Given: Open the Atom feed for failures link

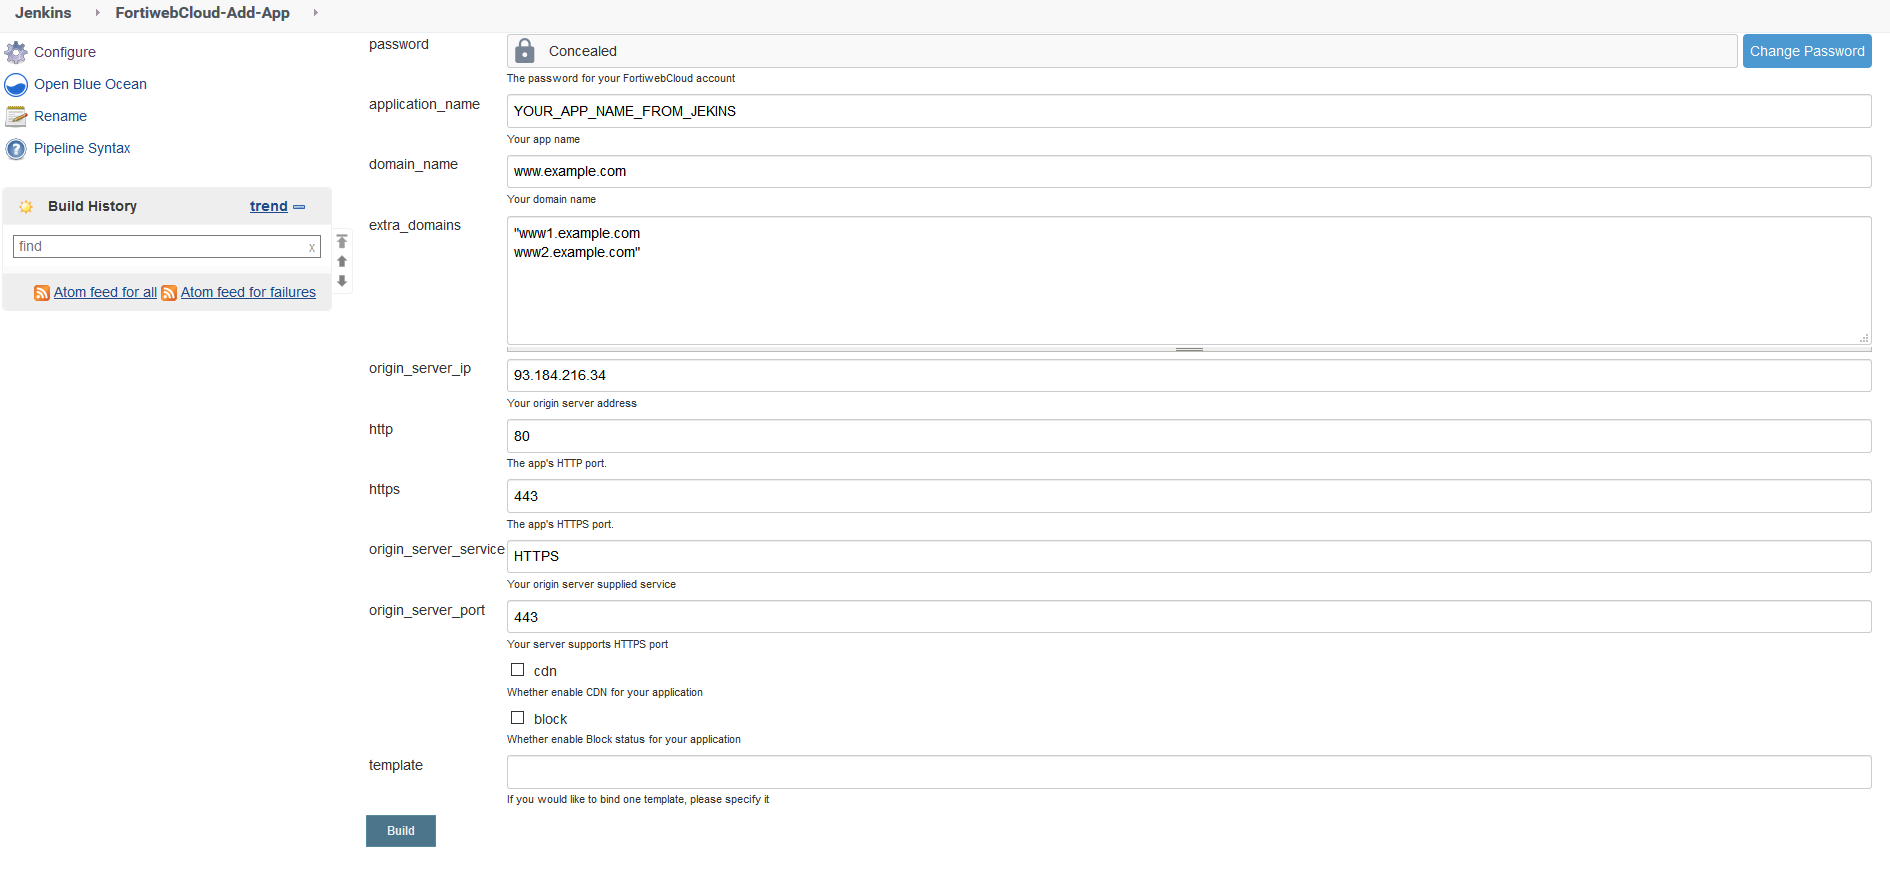Looking at the screenshot, I should tap(248, 292).
